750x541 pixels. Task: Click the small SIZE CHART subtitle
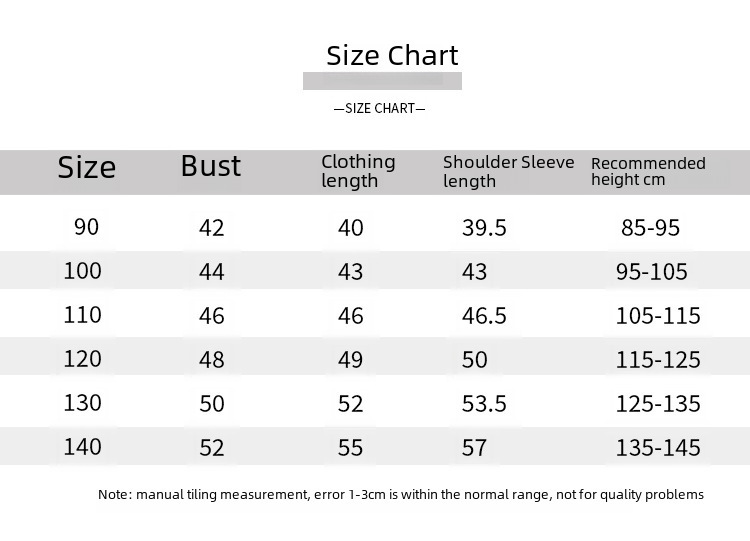(x=379, y=108)
